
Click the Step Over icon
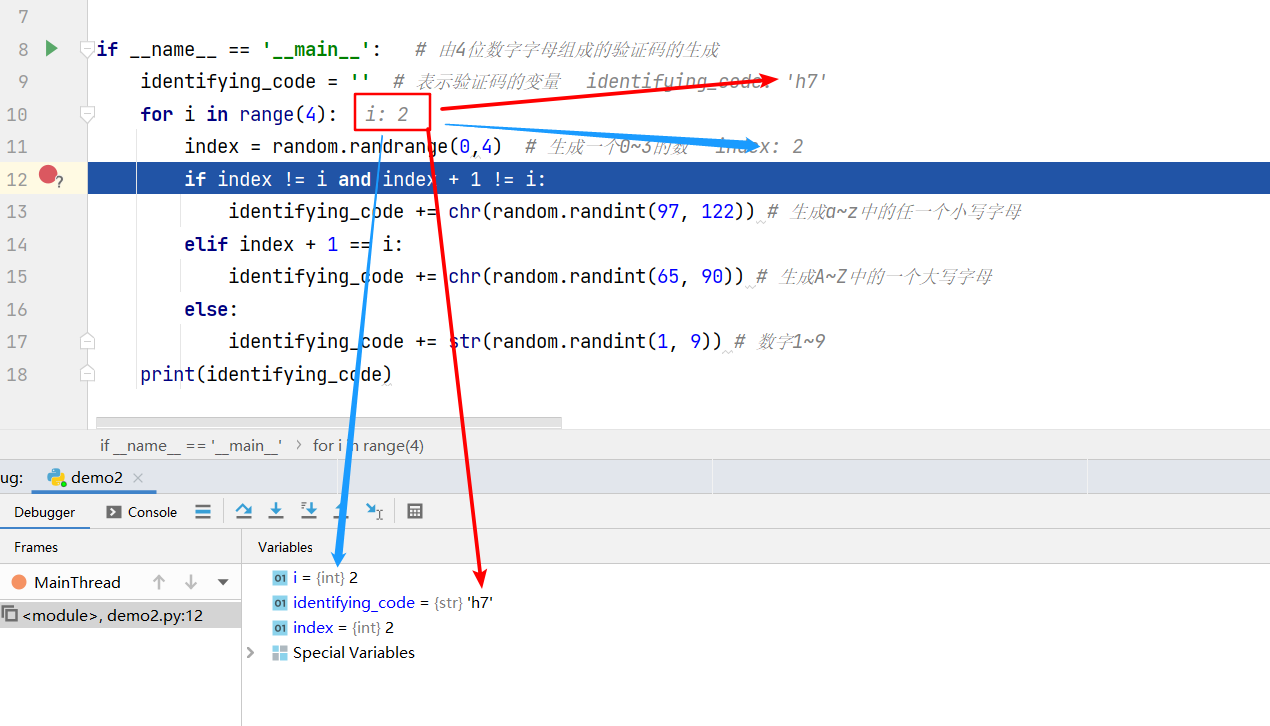coord(243,511)
